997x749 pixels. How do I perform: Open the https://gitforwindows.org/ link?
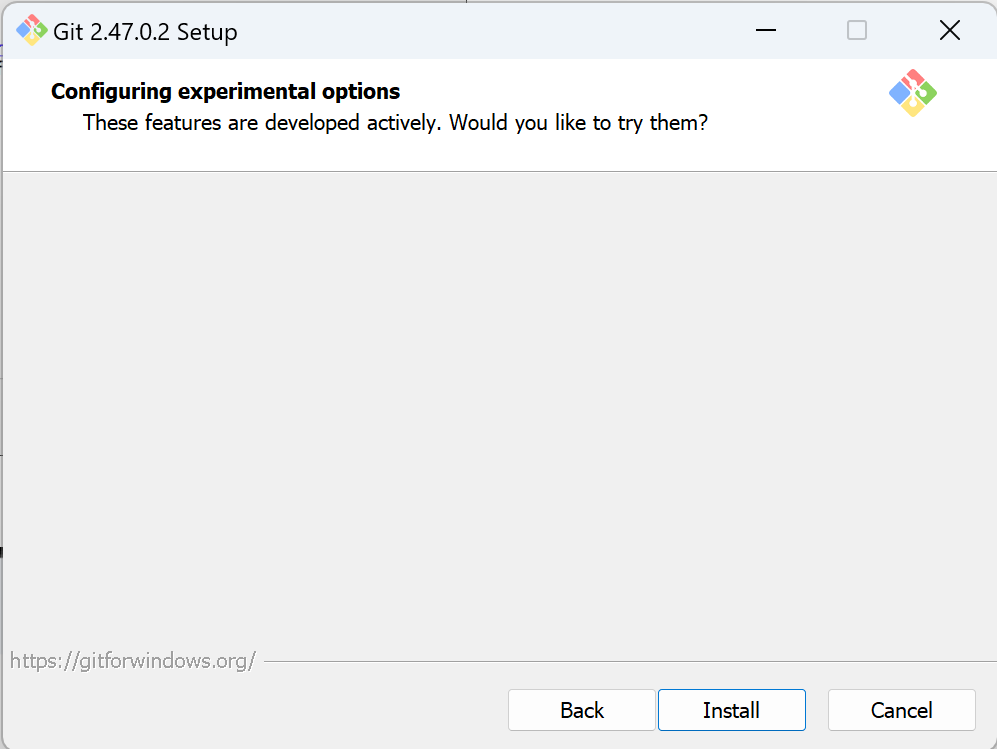133,661
